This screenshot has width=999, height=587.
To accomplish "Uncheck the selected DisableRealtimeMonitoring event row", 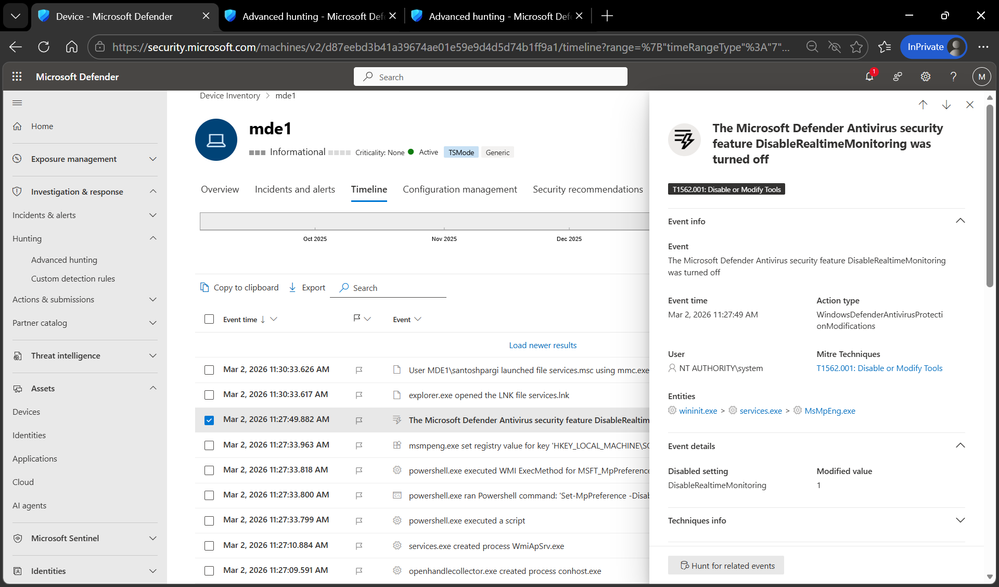I will (x=209, y=419).
